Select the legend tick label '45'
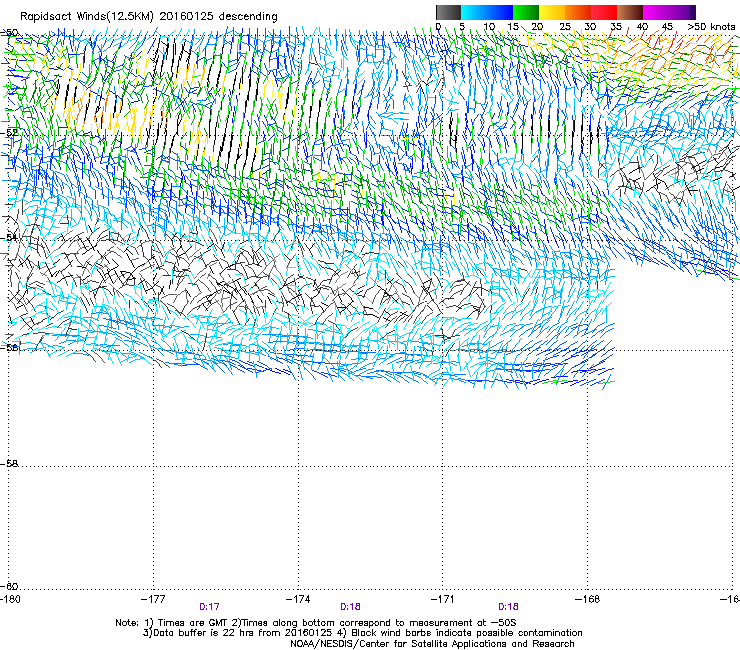Screen dimensions: 740x650 [x=667, y=26]
